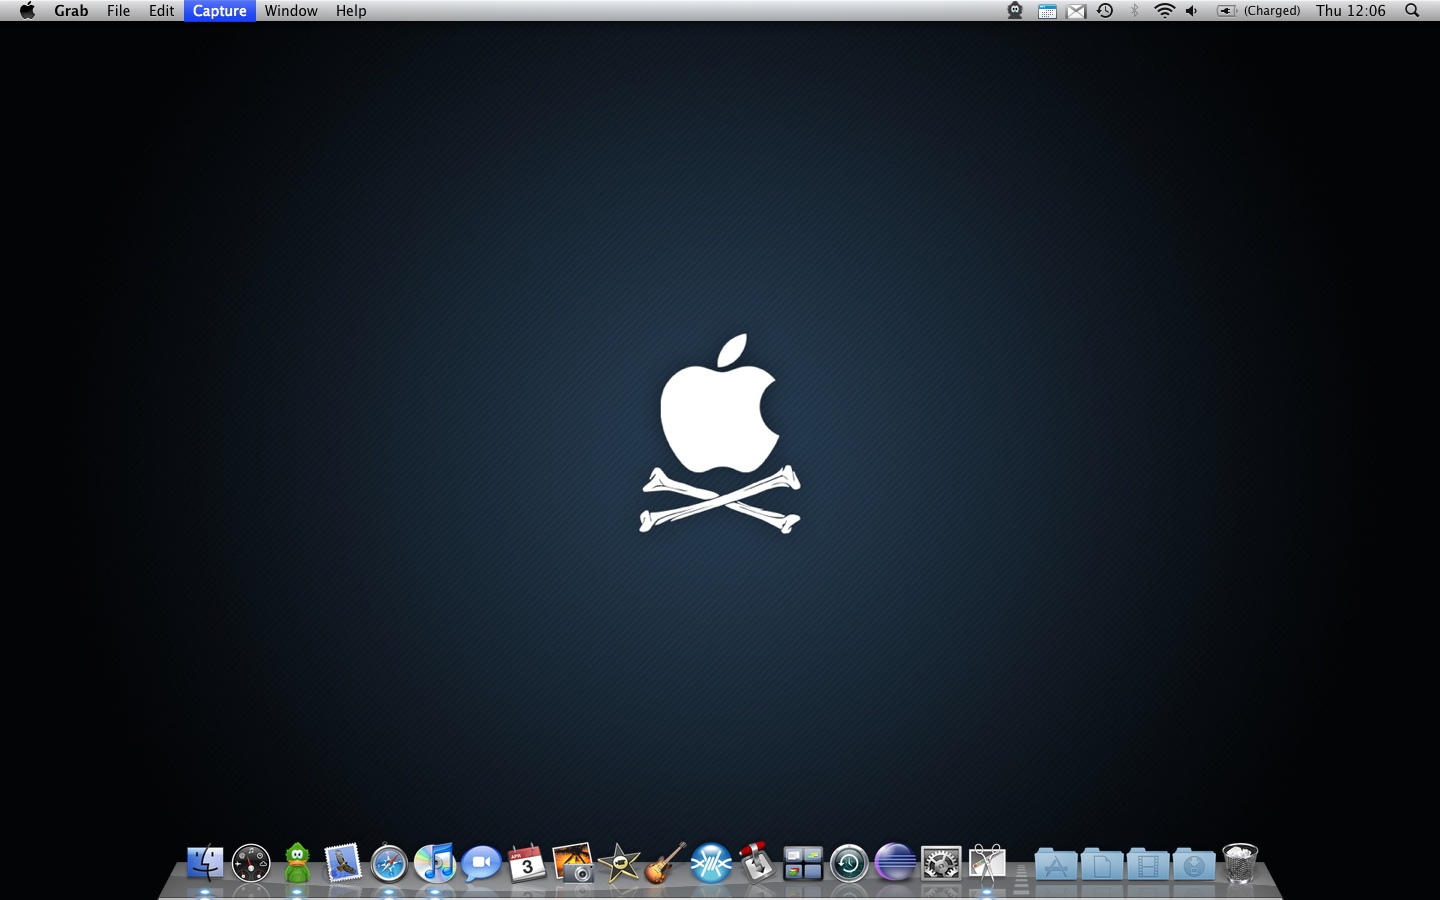Open the Grab application menu

(x=71, y=11)
